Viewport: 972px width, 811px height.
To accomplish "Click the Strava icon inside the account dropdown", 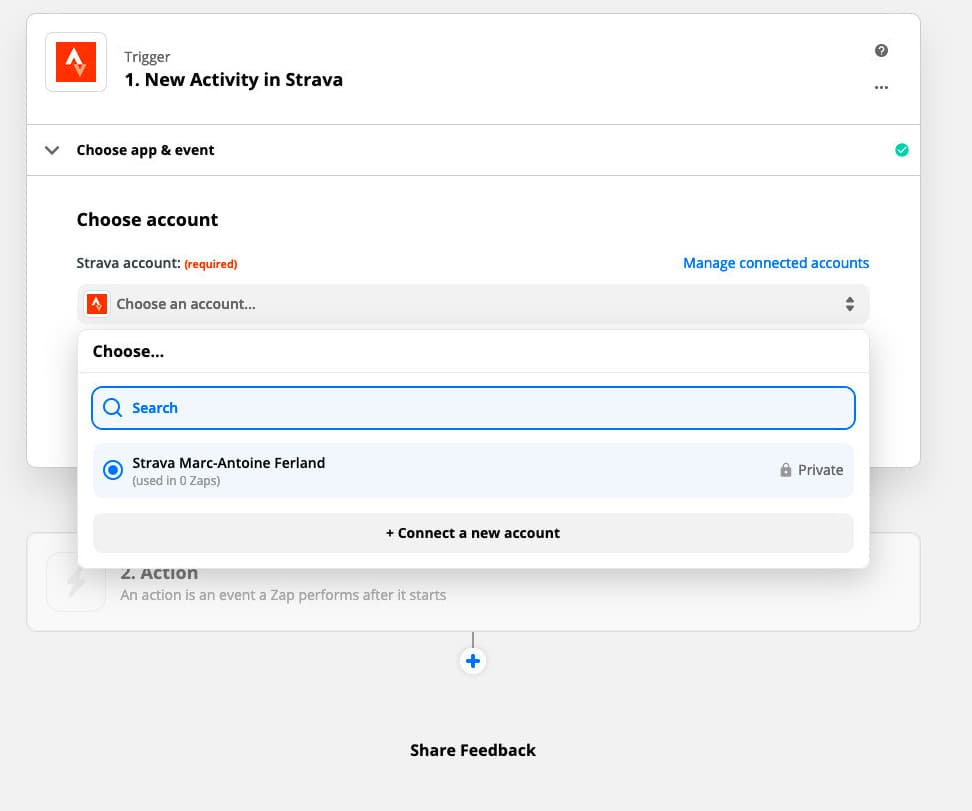I will pyautogui.click(x=96, y=303).
